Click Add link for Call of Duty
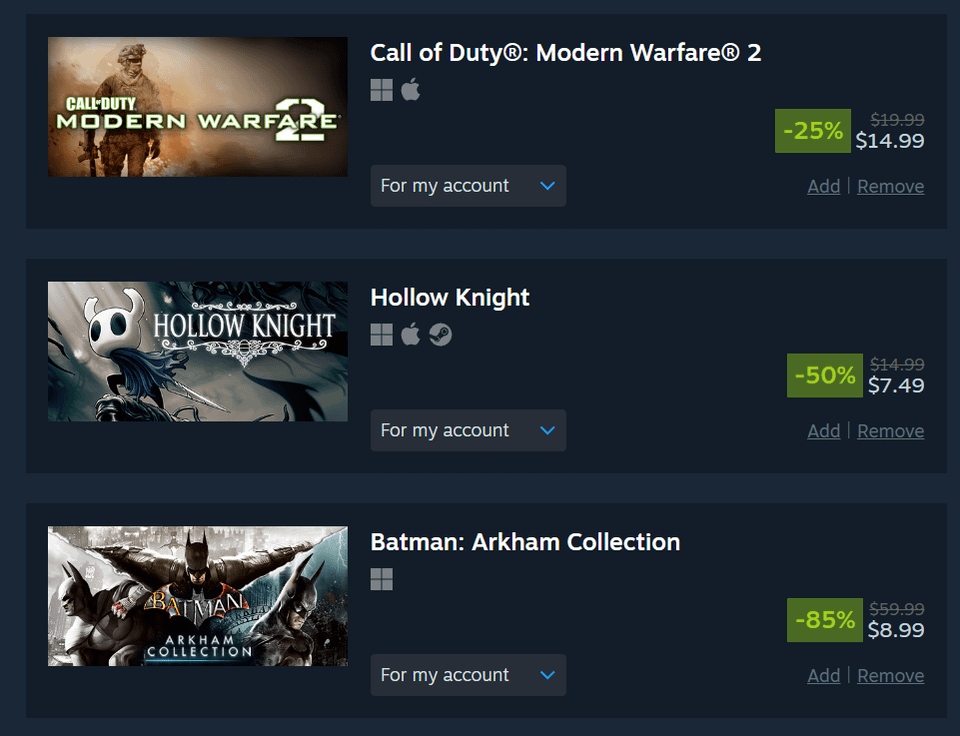 823,186
